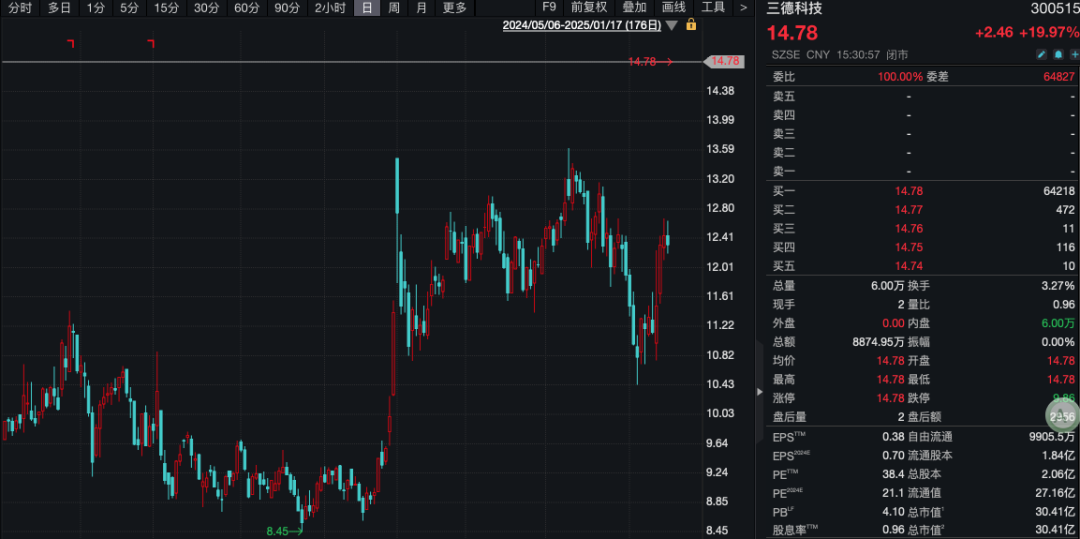The image size is (1080, 539).
Task: Collapse the quote side panel arrow
Action: tap(760, 392)
